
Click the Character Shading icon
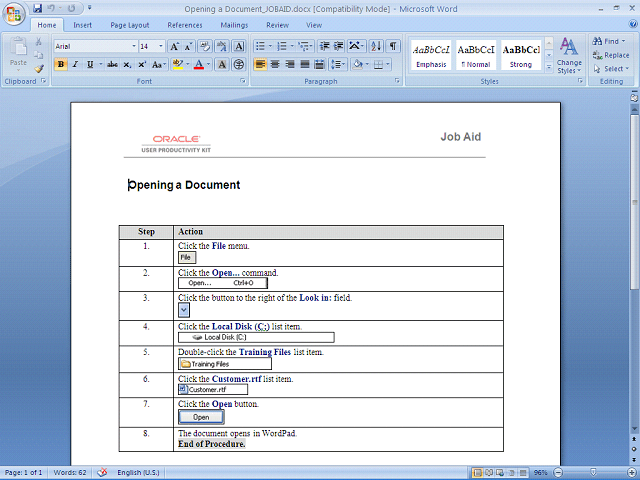pyautogui.click(x=222, y=64)
